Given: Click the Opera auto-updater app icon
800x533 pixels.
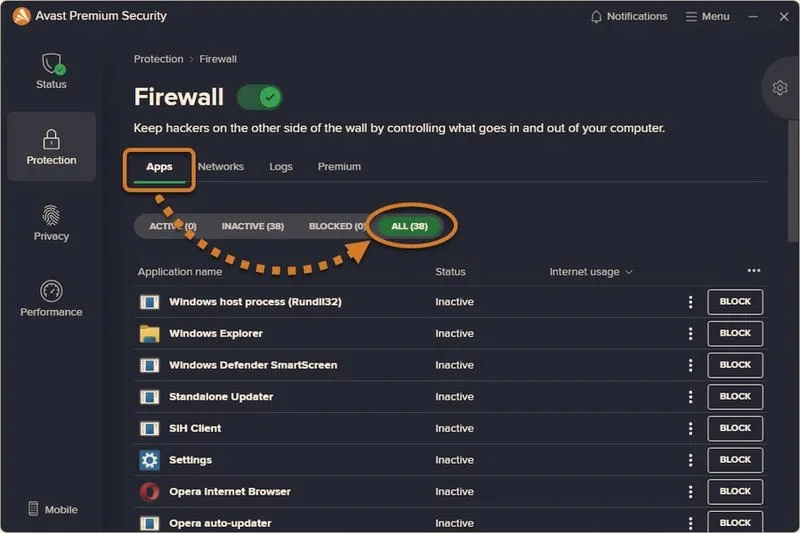Looking at the screenshot, I should (149, 523).
